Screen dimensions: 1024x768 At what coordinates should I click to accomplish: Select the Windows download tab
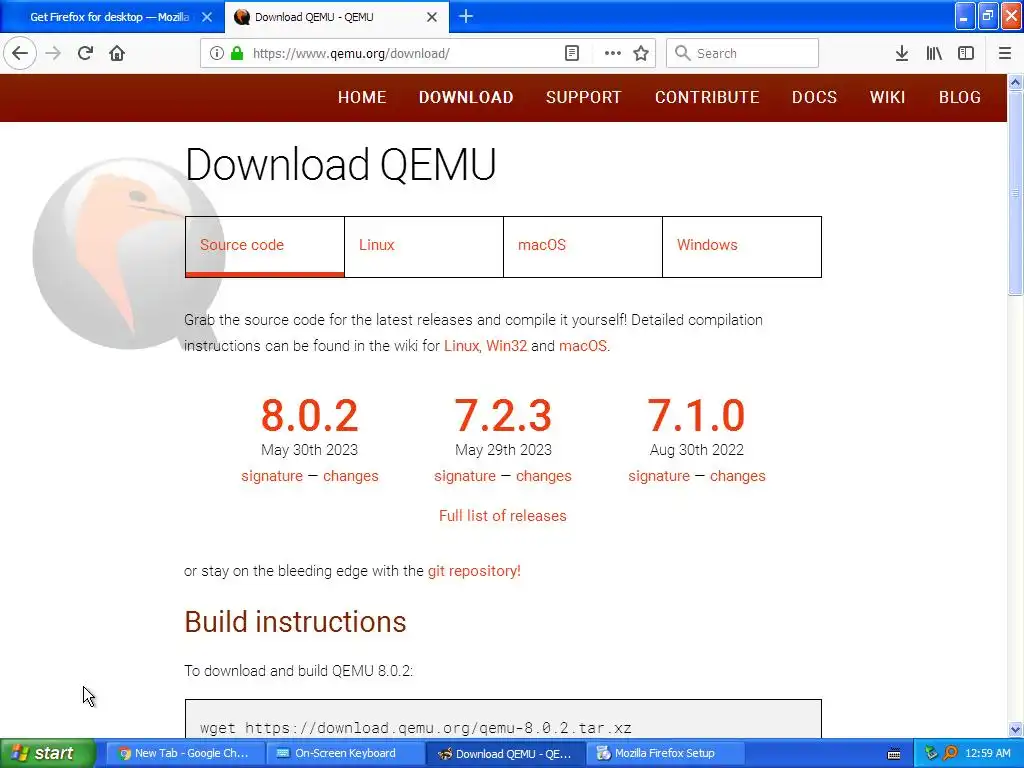click(742, 247)
